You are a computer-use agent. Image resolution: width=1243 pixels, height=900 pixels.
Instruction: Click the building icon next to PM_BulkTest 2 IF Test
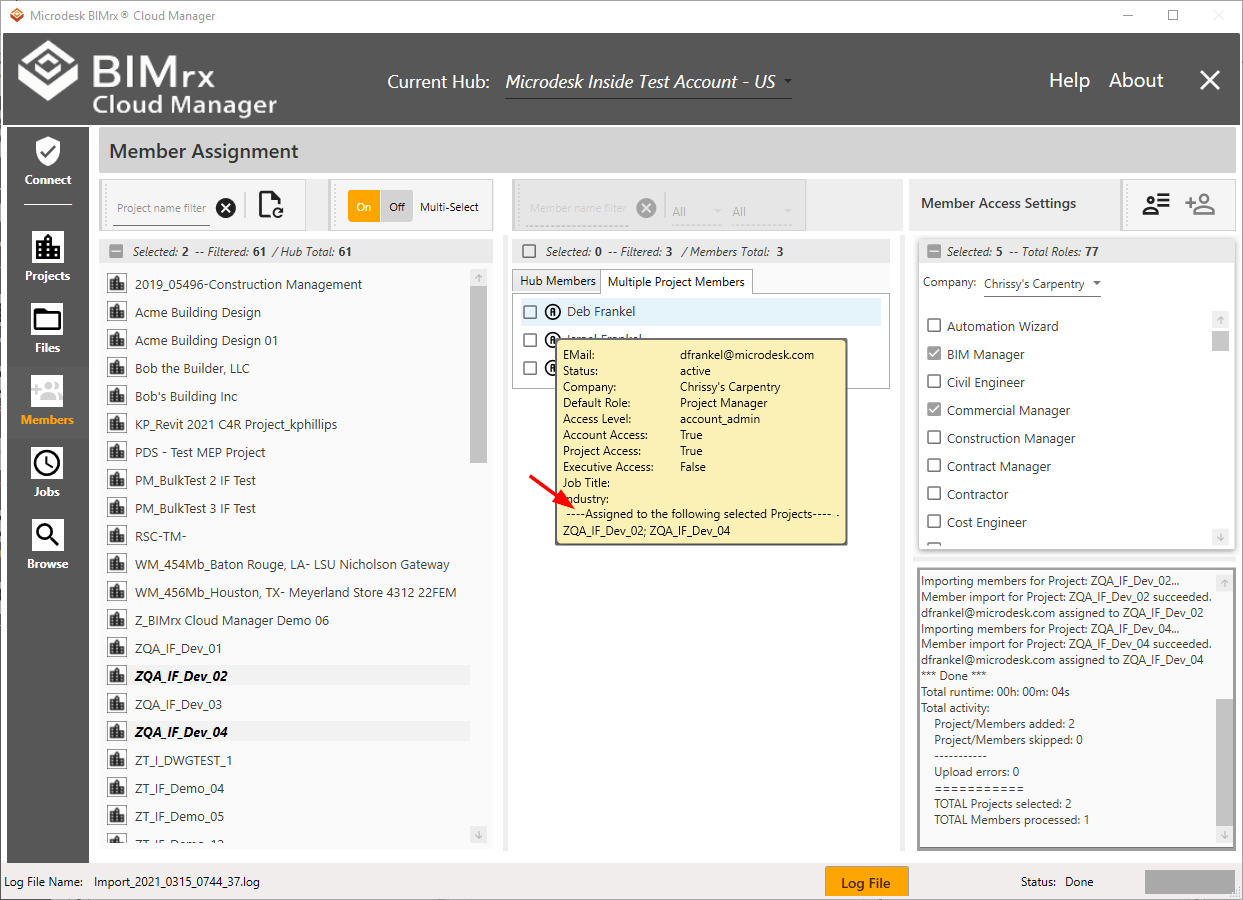click(116, 480)
